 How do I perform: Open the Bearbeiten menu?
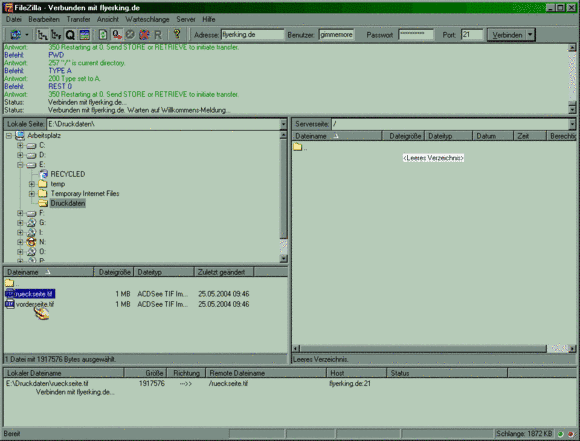[x=44, y=19]
